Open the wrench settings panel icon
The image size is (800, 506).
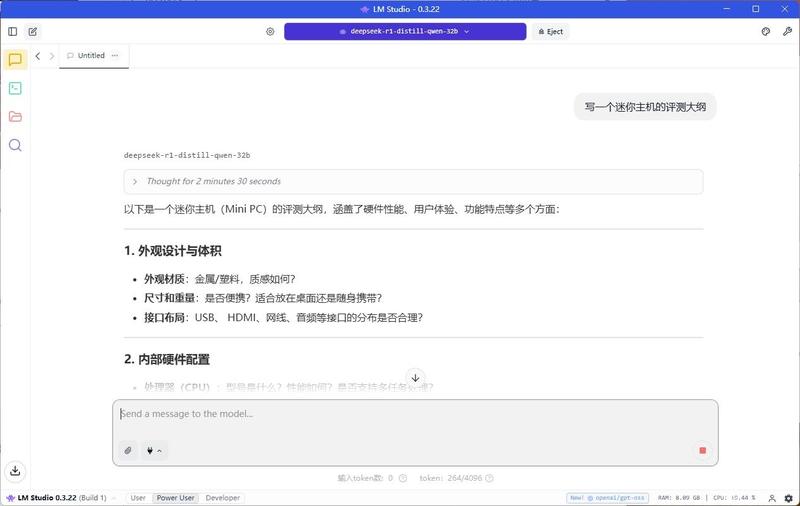(787, 32)
